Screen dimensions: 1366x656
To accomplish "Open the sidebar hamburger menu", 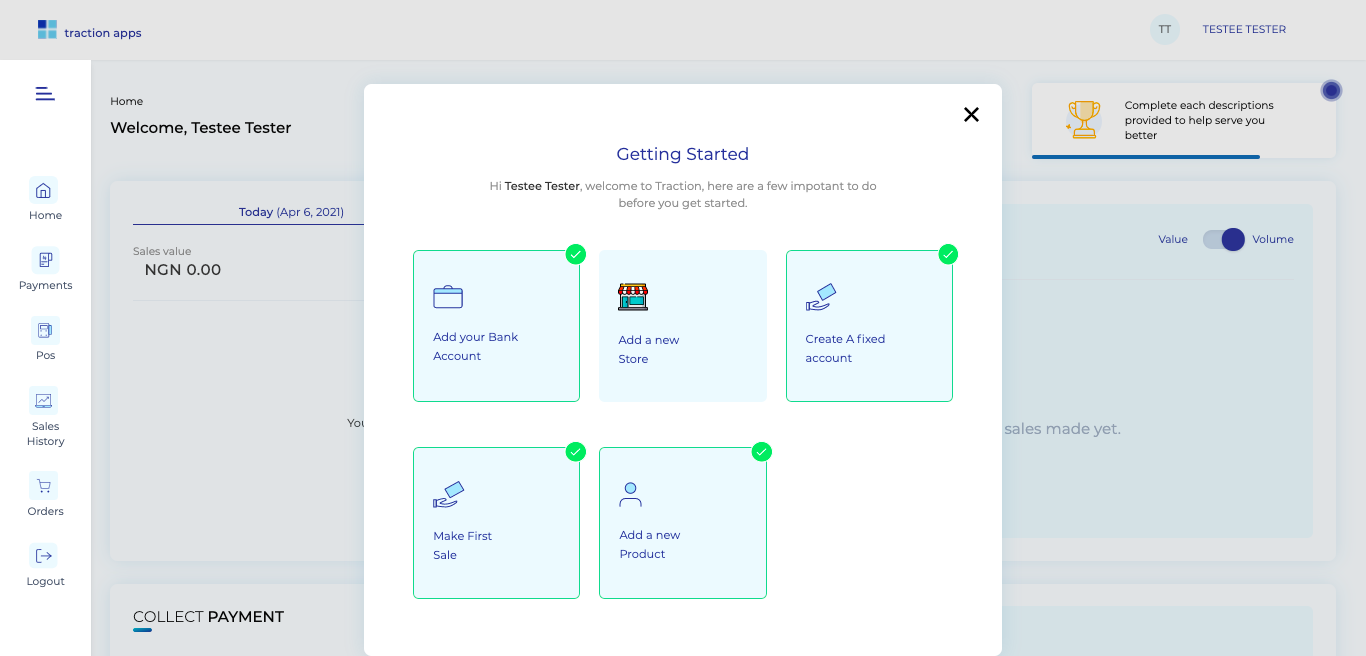I will click(45, 93).
